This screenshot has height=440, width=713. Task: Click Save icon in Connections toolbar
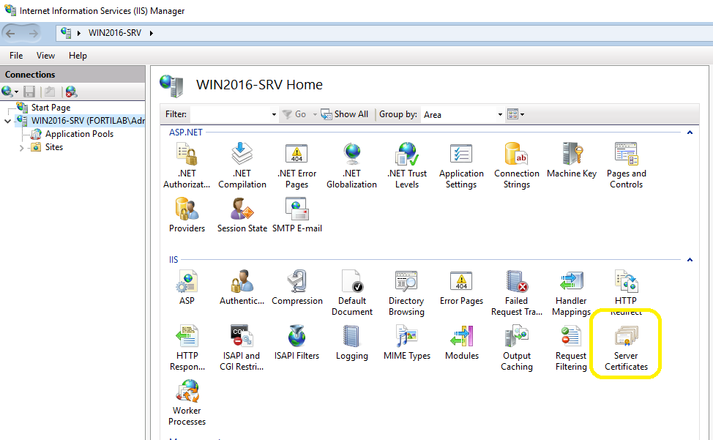pos(30,91)
